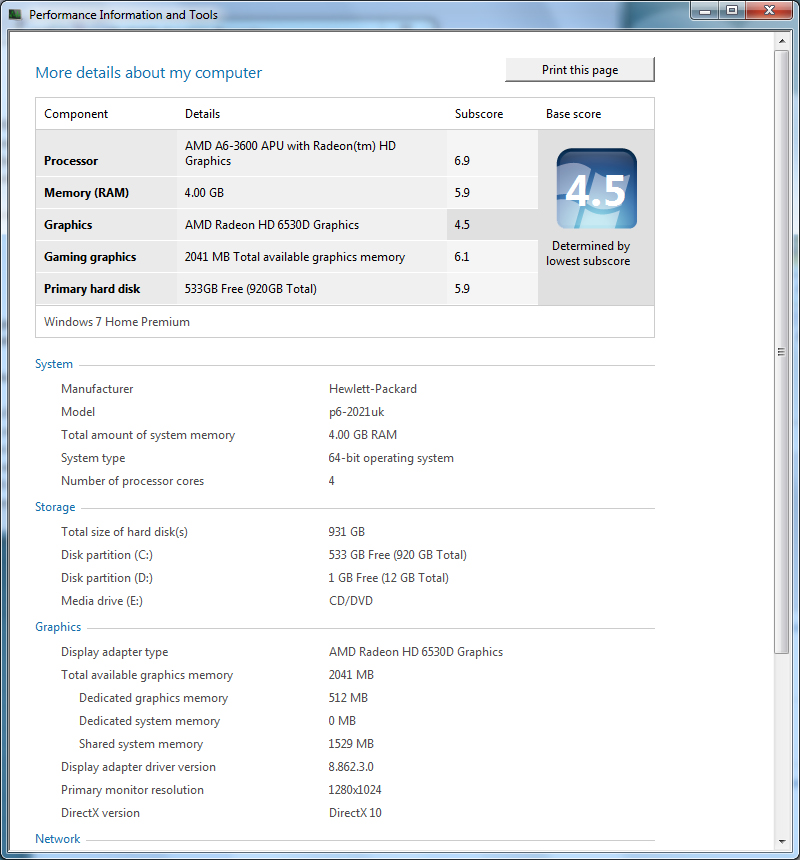The height and width of the screenshot is (860, 800).
Task: Click the driver version 8.862.3.0
Action: pyautogui.click(x=351, y=767)
